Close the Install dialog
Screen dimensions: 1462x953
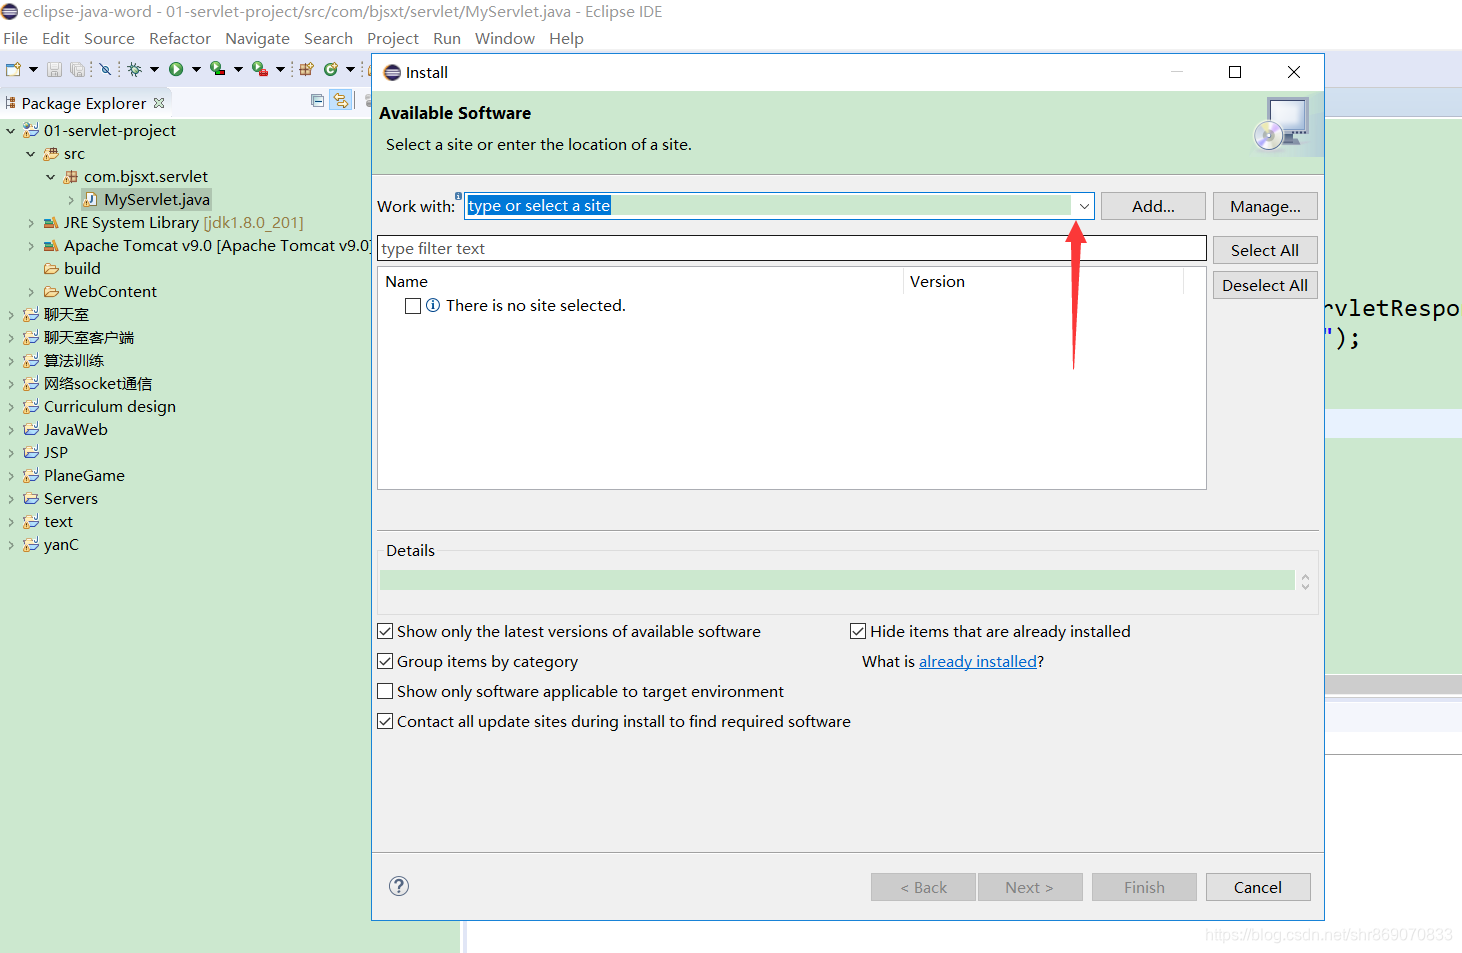click(x=1294, y=72)
